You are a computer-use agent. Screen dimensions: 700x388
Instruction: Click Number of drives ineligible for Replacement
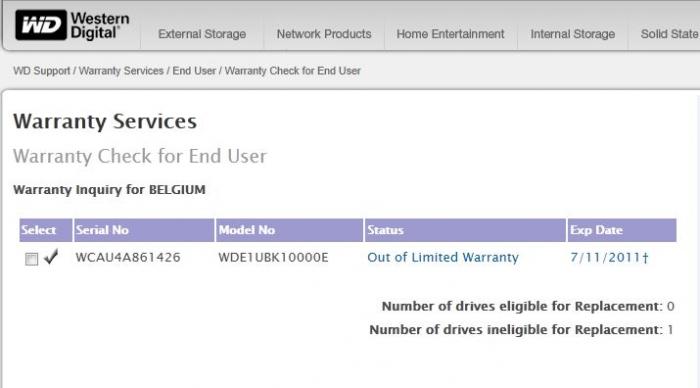coord(521,330)
